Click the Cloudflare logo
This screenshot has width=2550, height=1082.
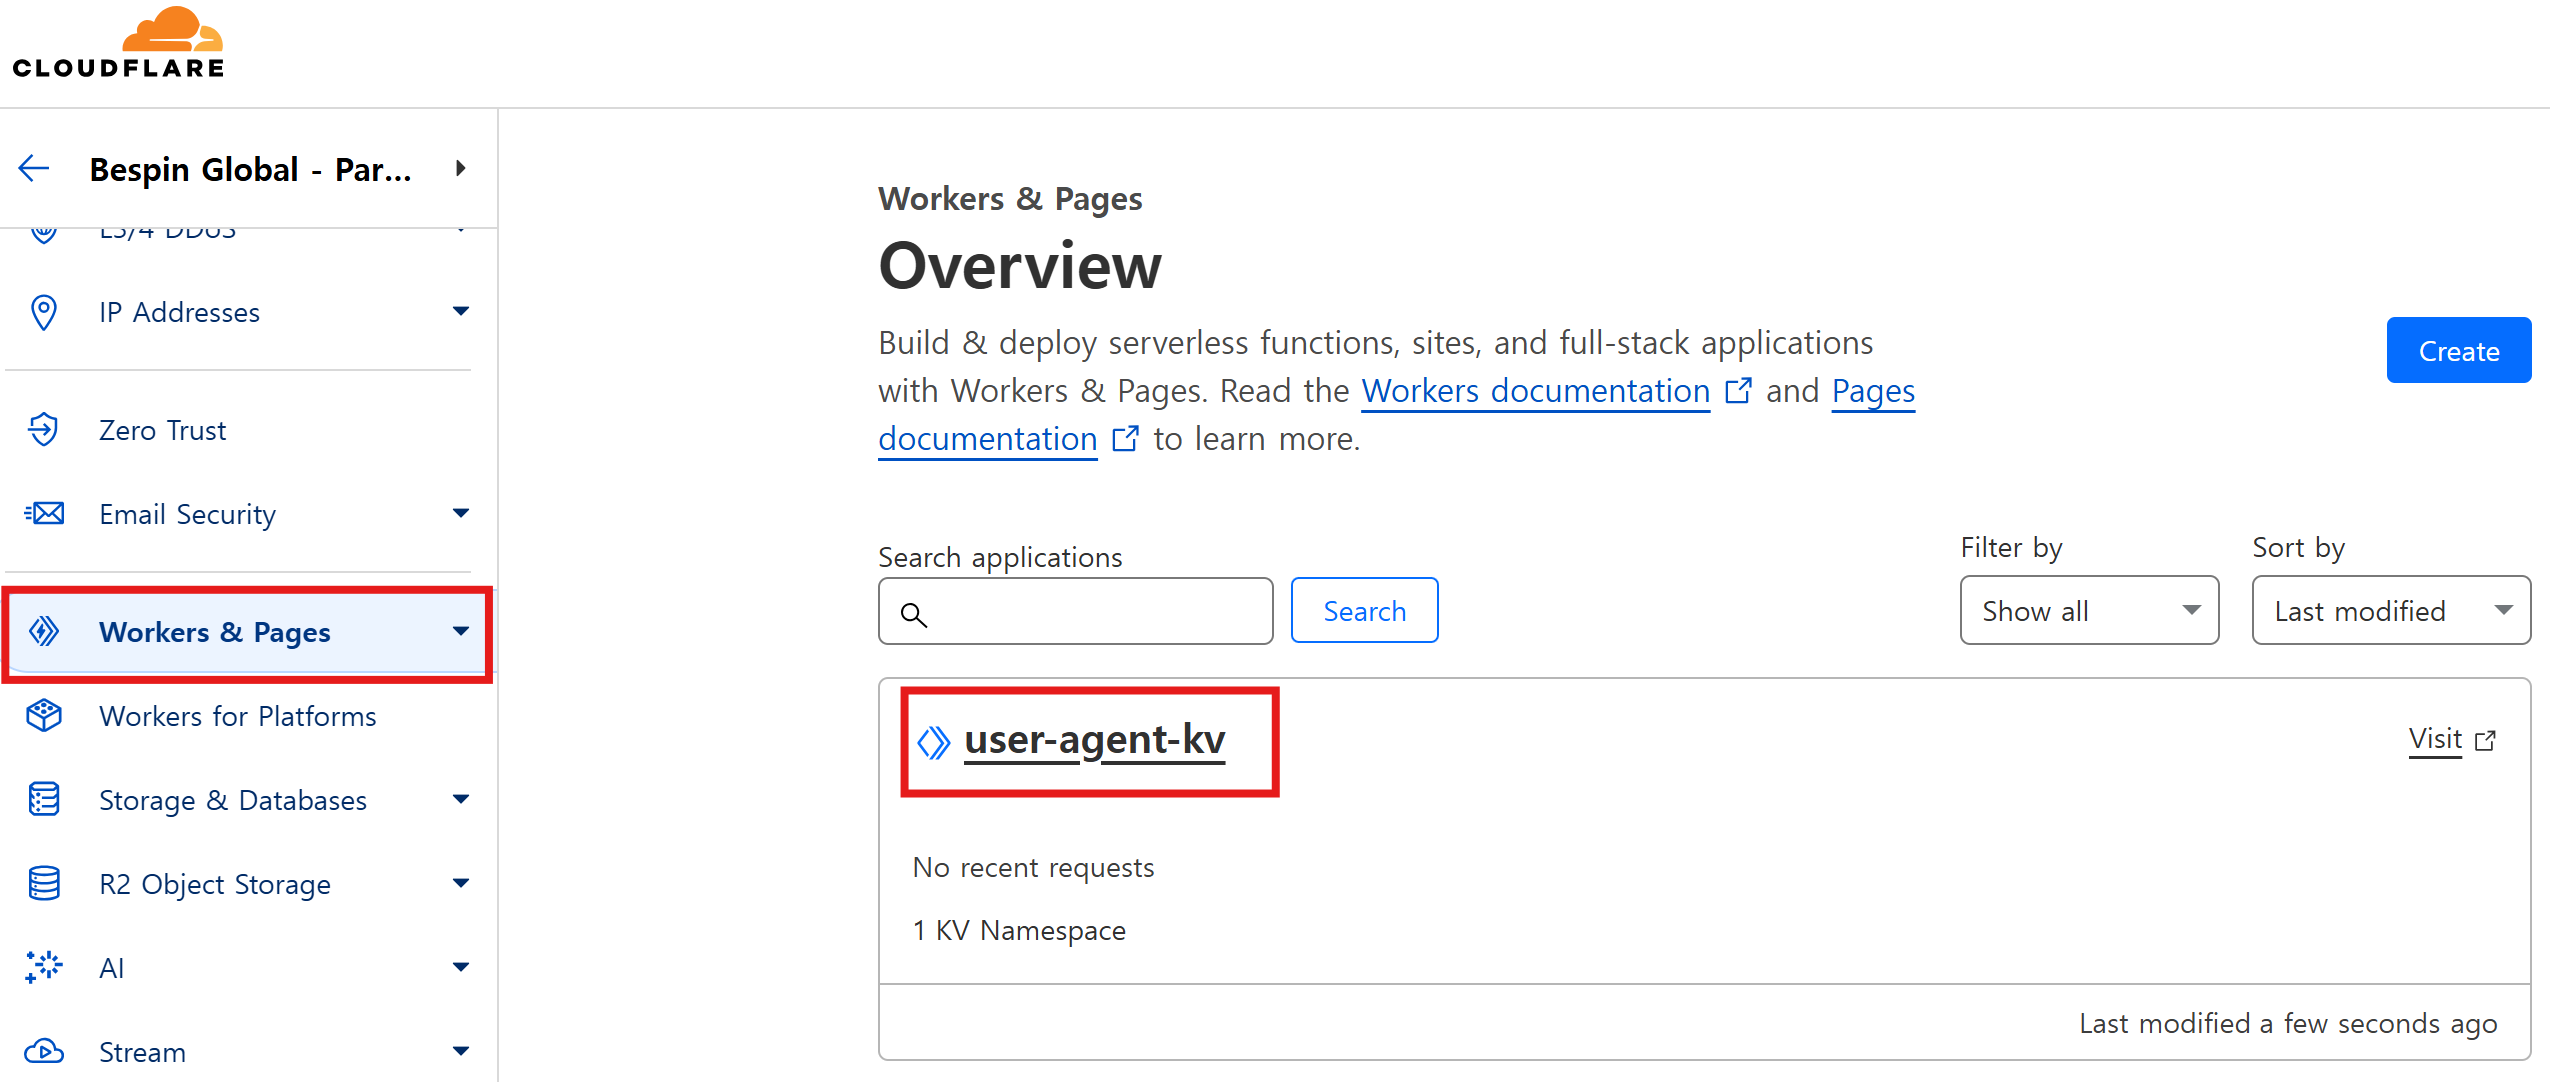(118, 43)
